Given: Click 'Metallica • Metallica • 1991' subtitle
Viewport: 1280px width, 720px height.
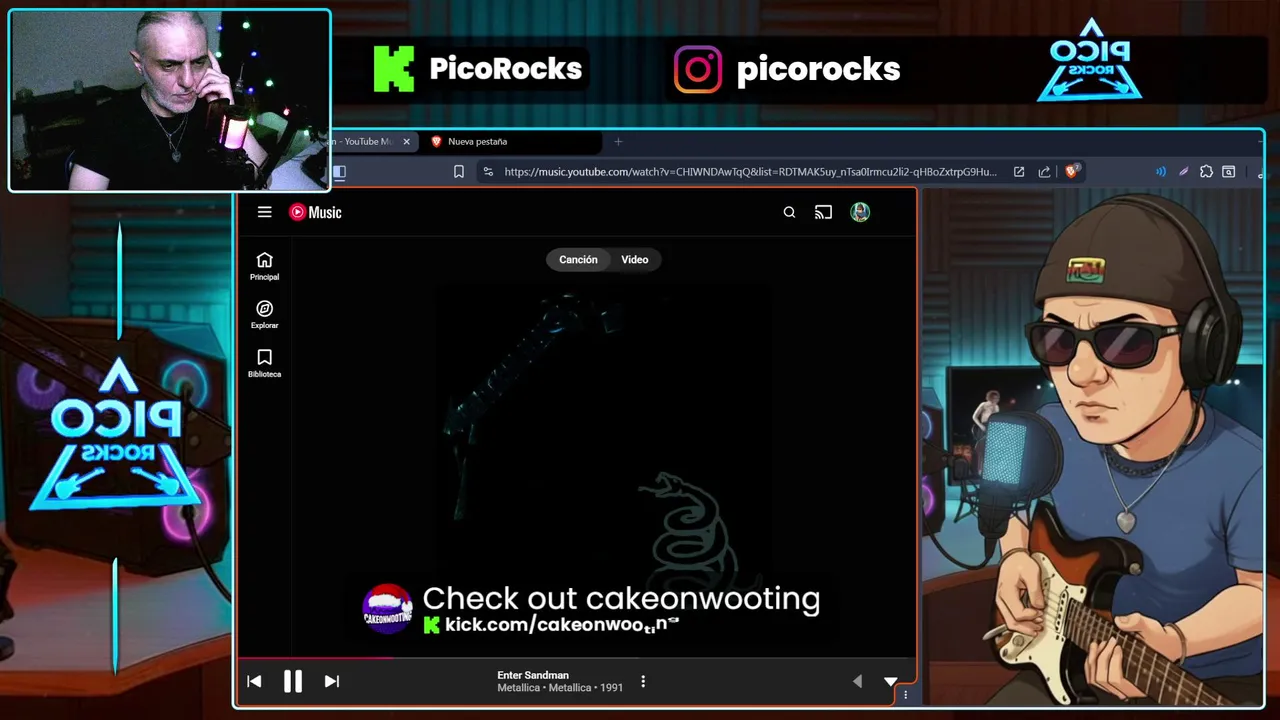Looking at the screenshot, I should click(560, 688).
